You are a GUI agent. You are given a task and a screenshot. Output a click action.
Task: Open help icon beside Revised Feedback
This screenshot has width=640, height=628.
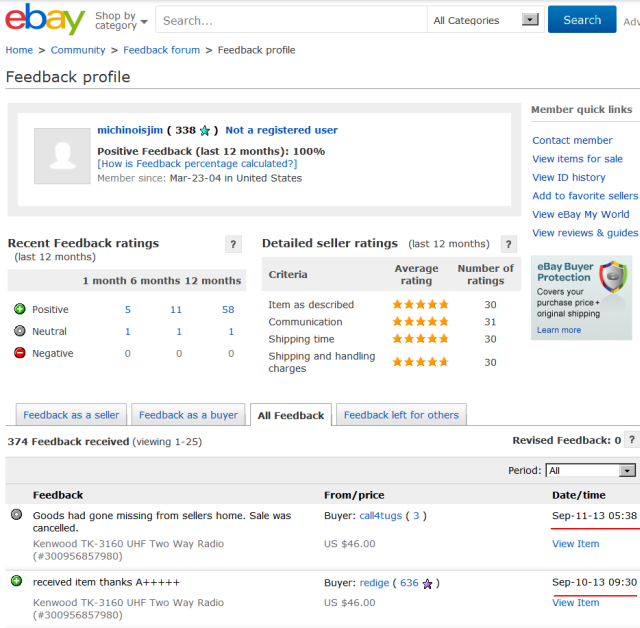click(x=633, y=440)
